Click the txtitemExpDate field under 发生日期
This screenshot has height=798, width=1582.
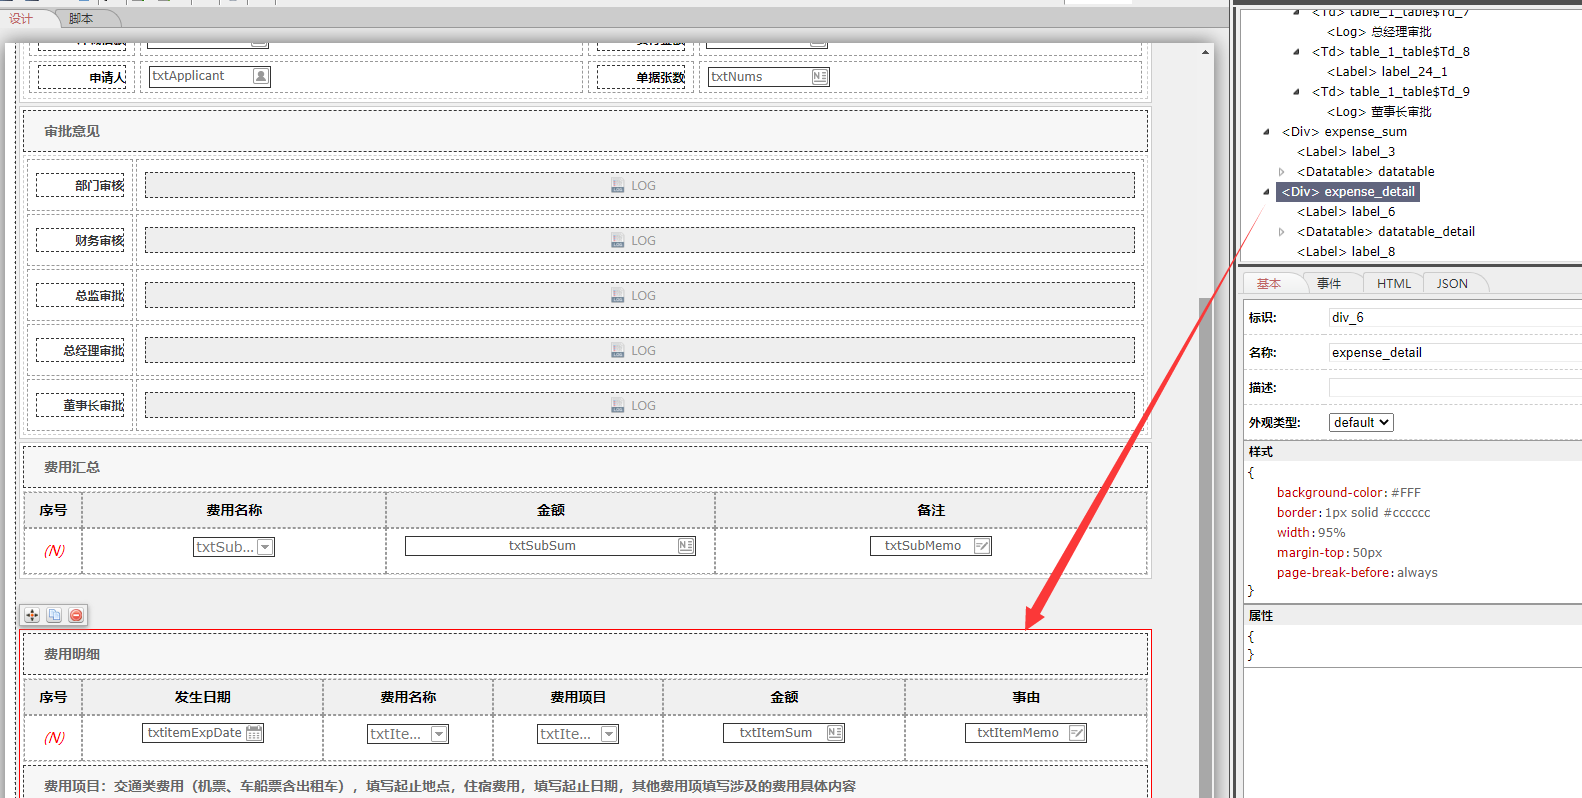coord(204,733)
